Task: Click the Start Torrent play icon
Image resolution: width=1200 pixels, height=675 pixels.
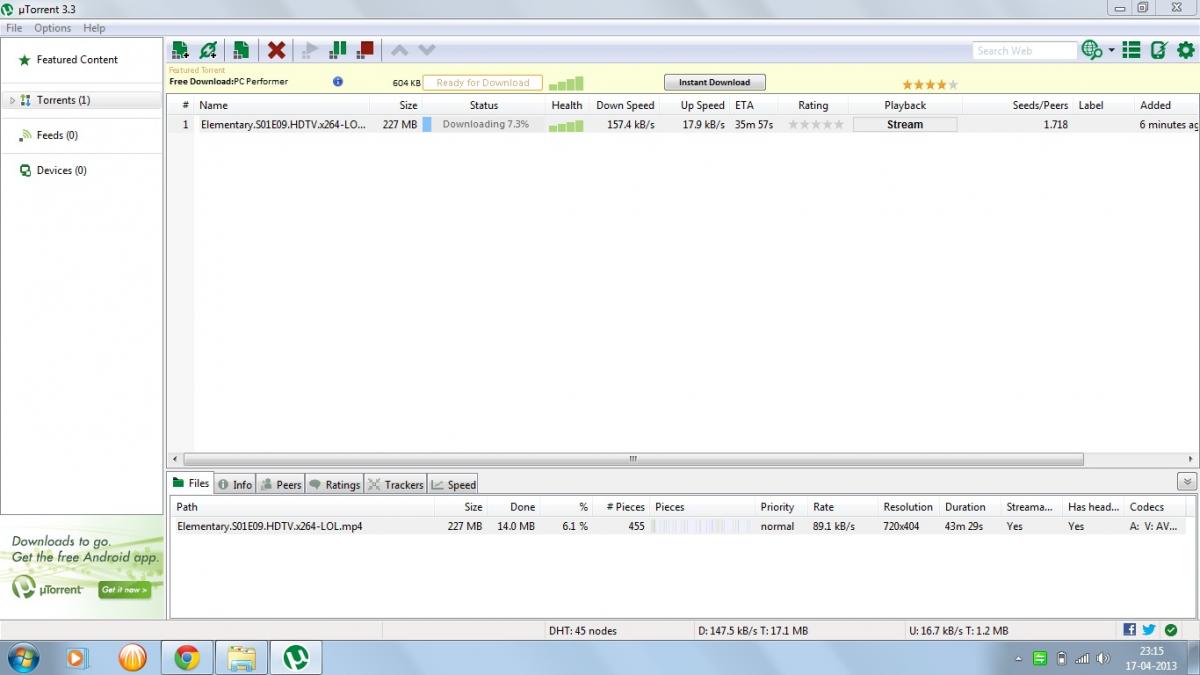Action: 311,50
